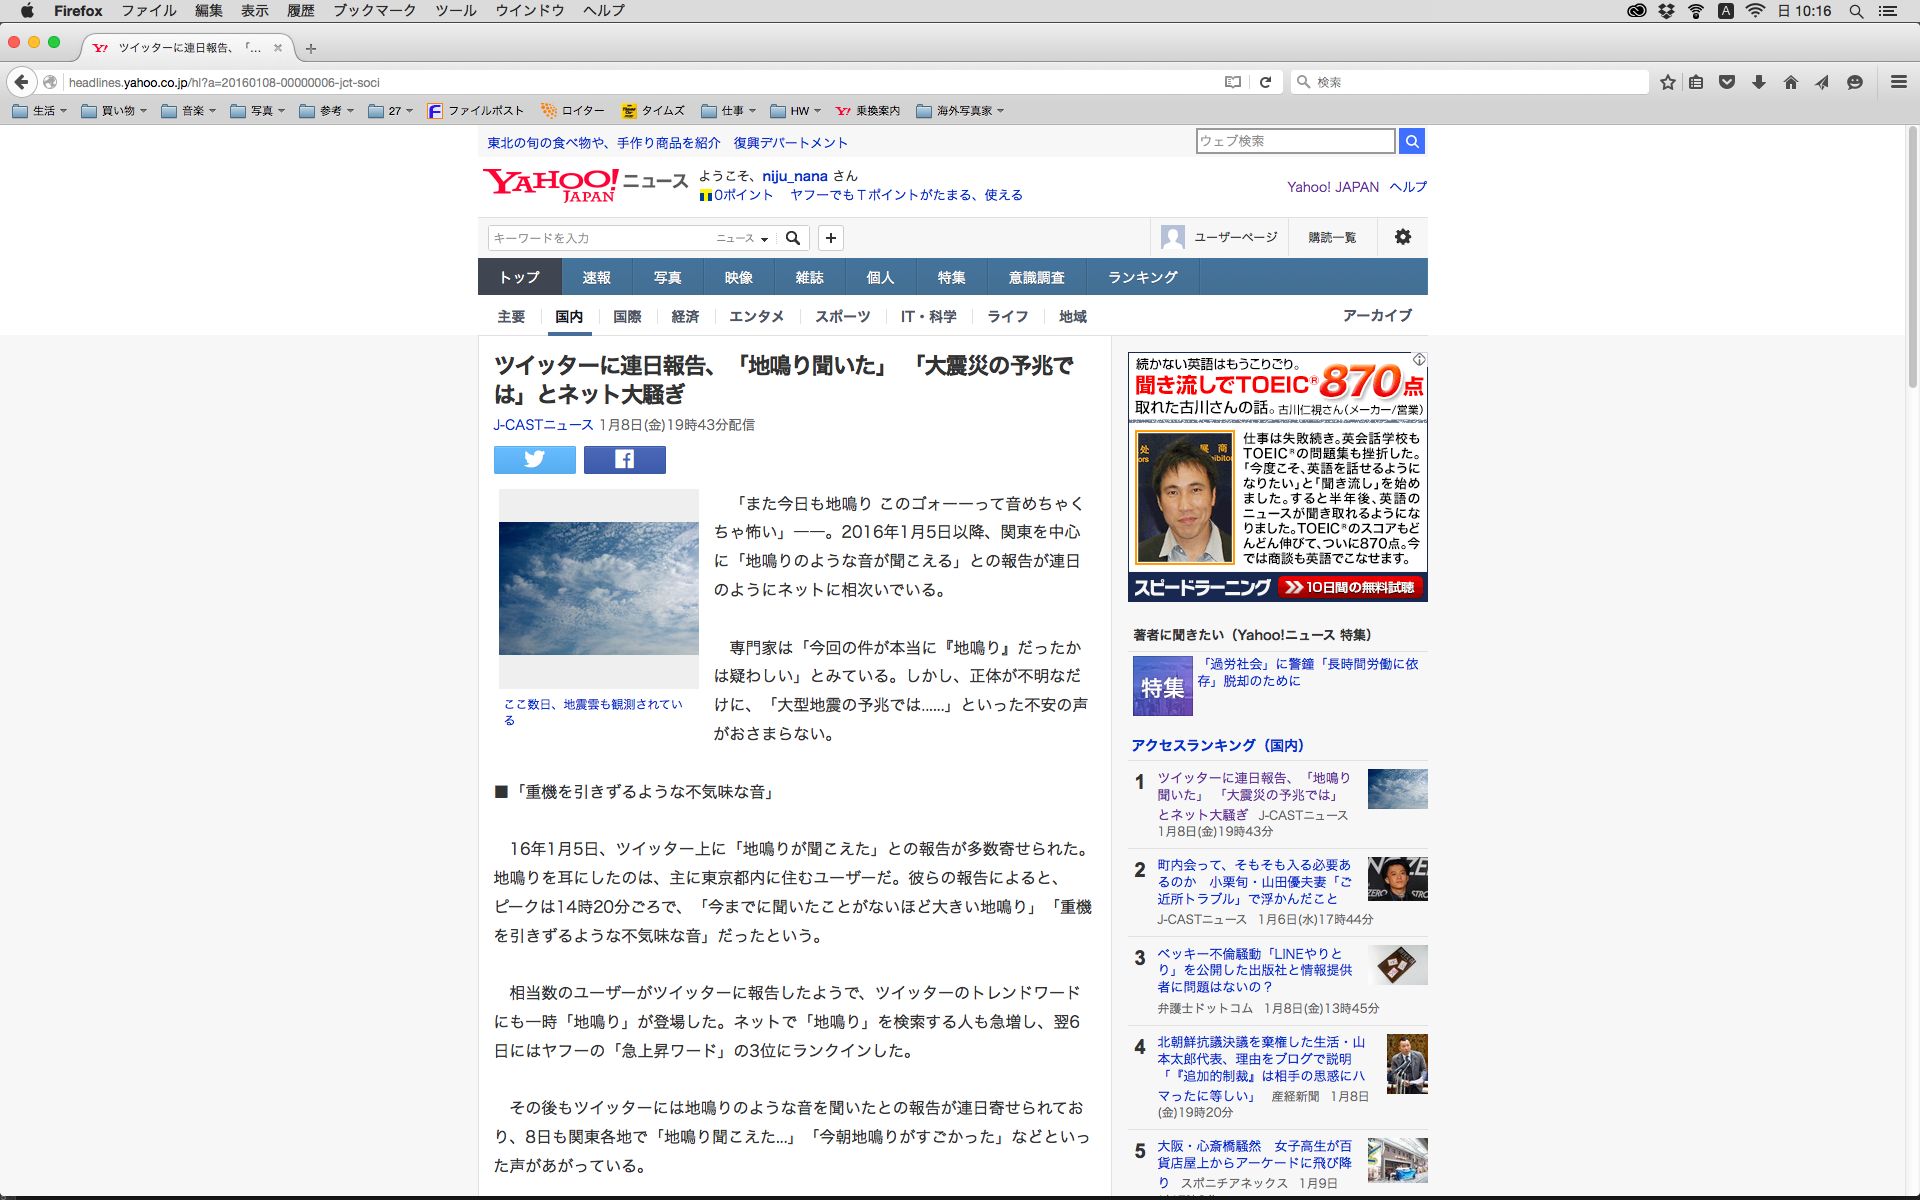Share article via the Twitter bird button
Image resolution: width=1920 pixels, height=1200 pixels.
(x=534, y=459)
